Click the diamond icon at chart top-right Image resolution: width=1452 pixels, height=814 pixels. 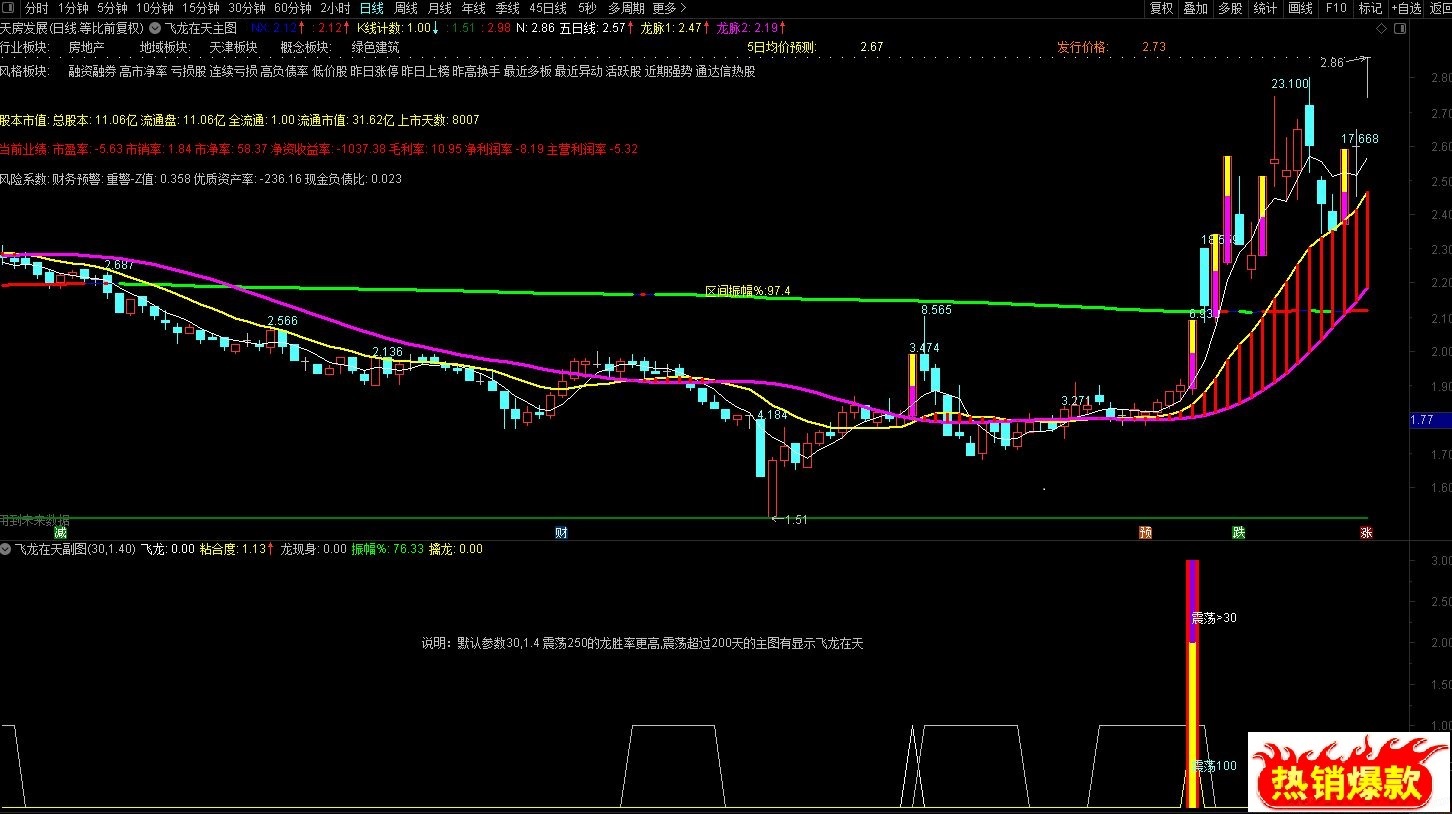[x=1383, y=29]
